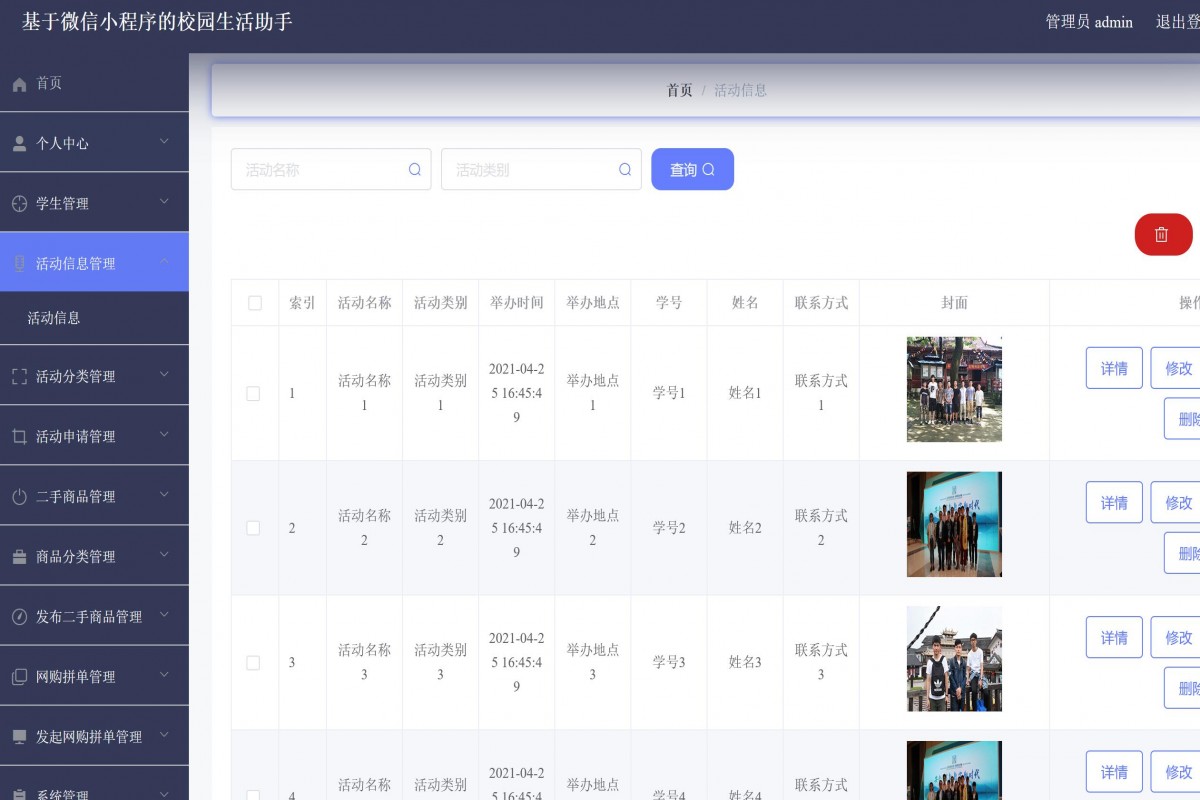Expand the 活动分类管理 chevron
This screenshot has height=800, width=1200.
[x=164, y=375]
